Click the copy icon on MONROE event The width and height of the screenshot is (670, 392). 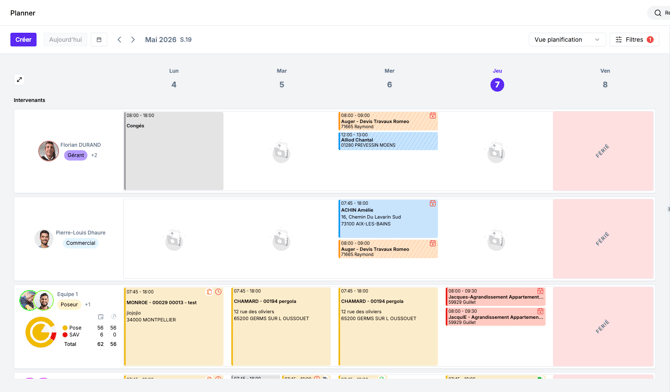(x=209, y=292)
